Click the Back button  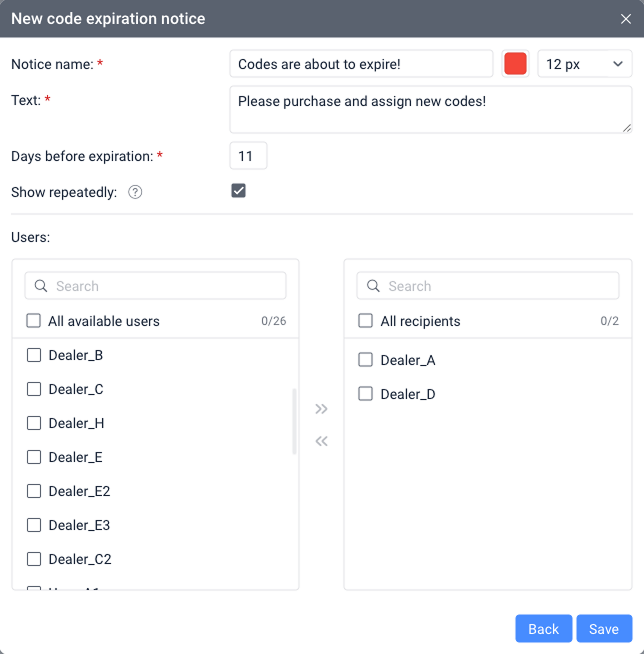[543, 628]
